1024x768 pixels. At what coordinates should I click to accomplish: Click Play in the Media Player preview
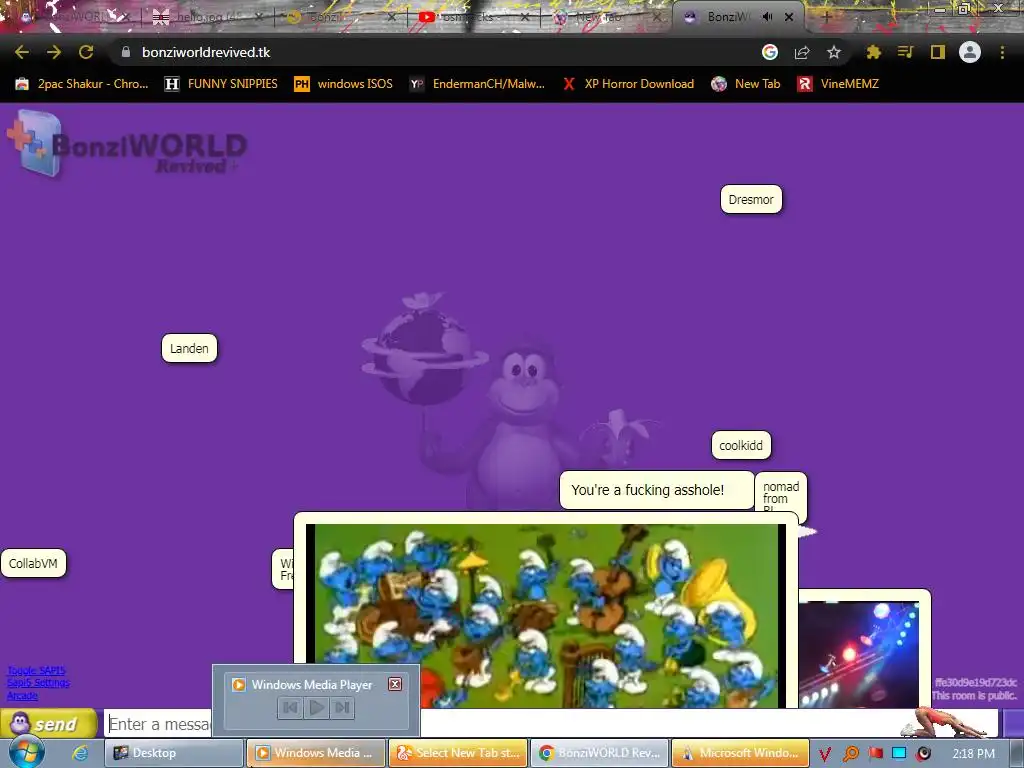[316, 707]
